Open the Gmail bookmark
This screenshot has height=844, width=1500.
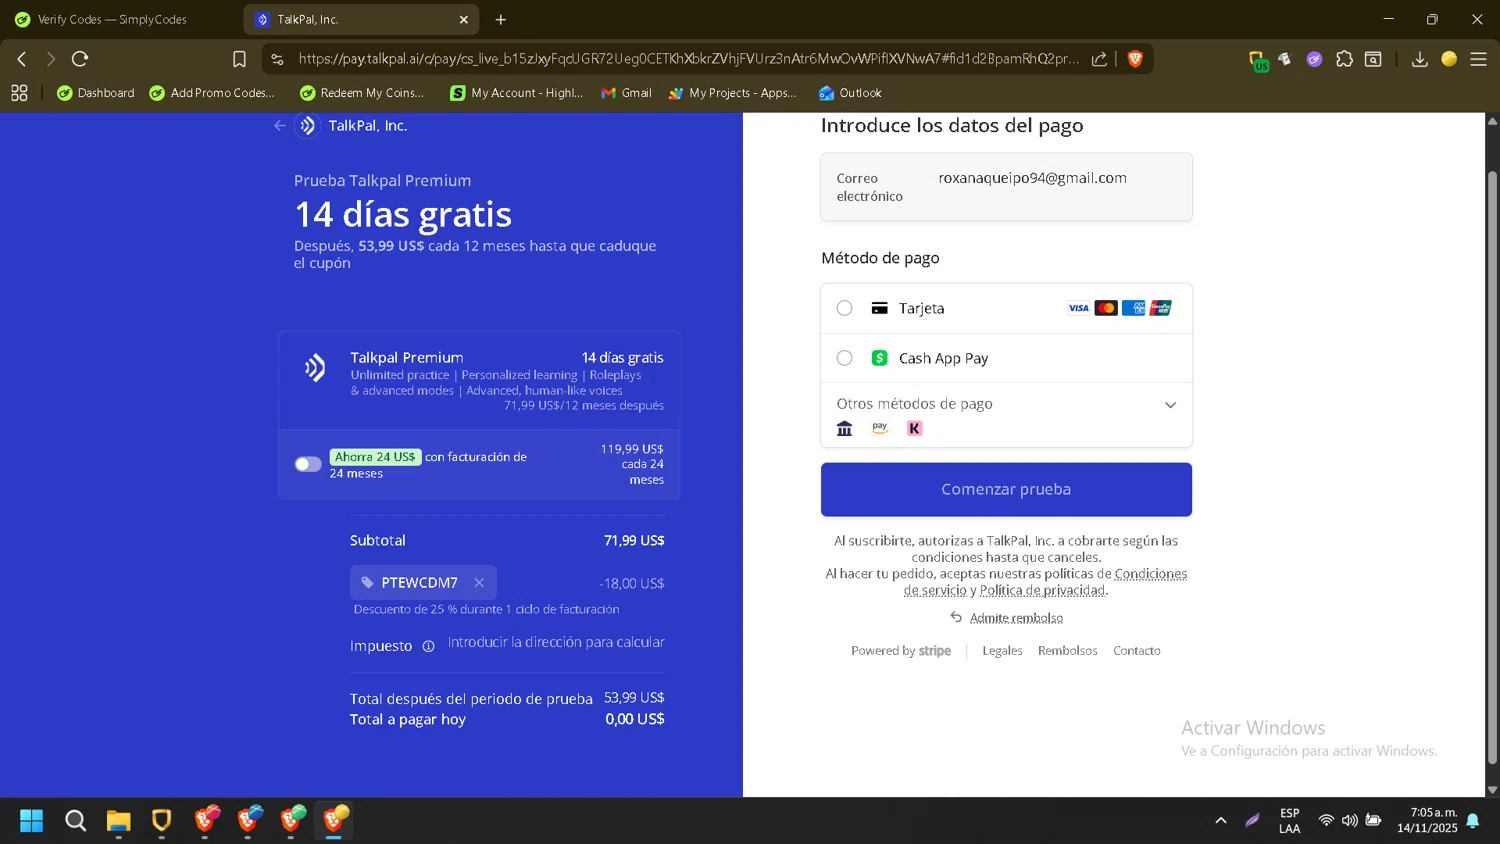pyautogui.click(x=626, y=93)
